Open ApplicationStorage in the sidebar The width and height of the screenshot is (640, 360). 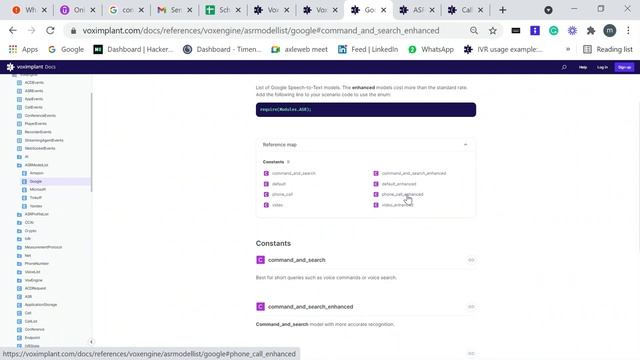(41, 305)
